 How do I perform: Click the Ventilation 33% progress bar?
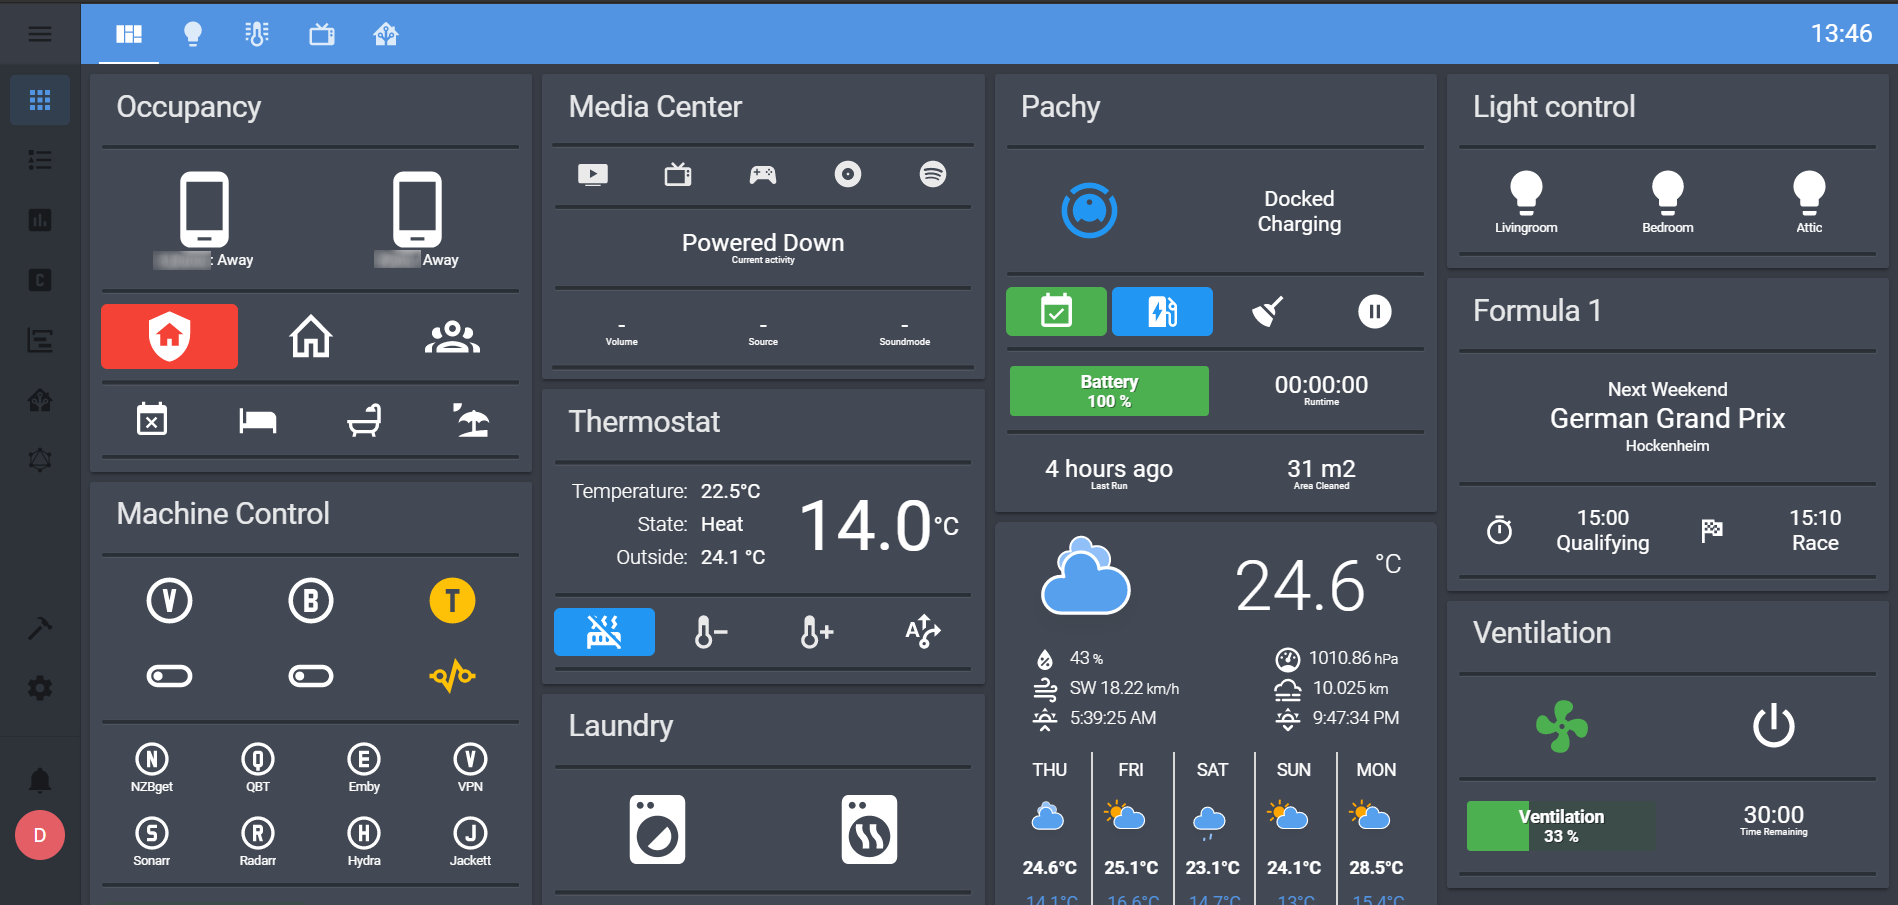1561,825
